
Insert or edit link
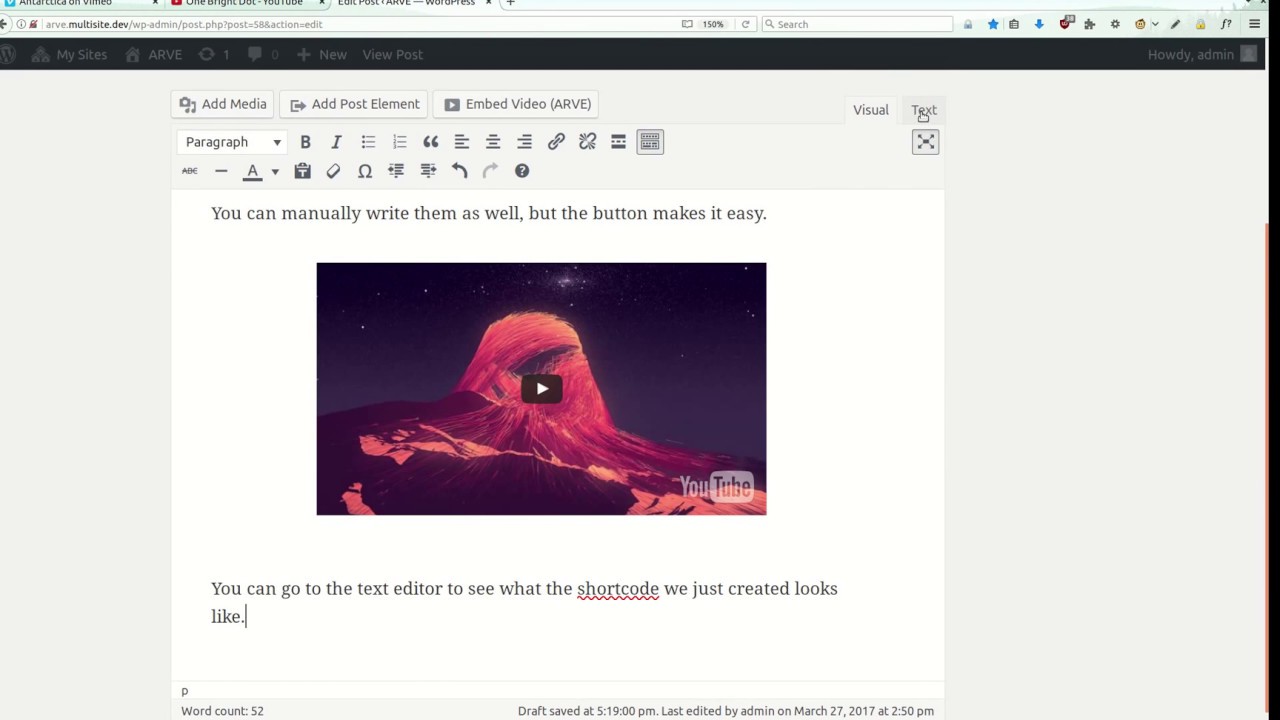point(556,142)
